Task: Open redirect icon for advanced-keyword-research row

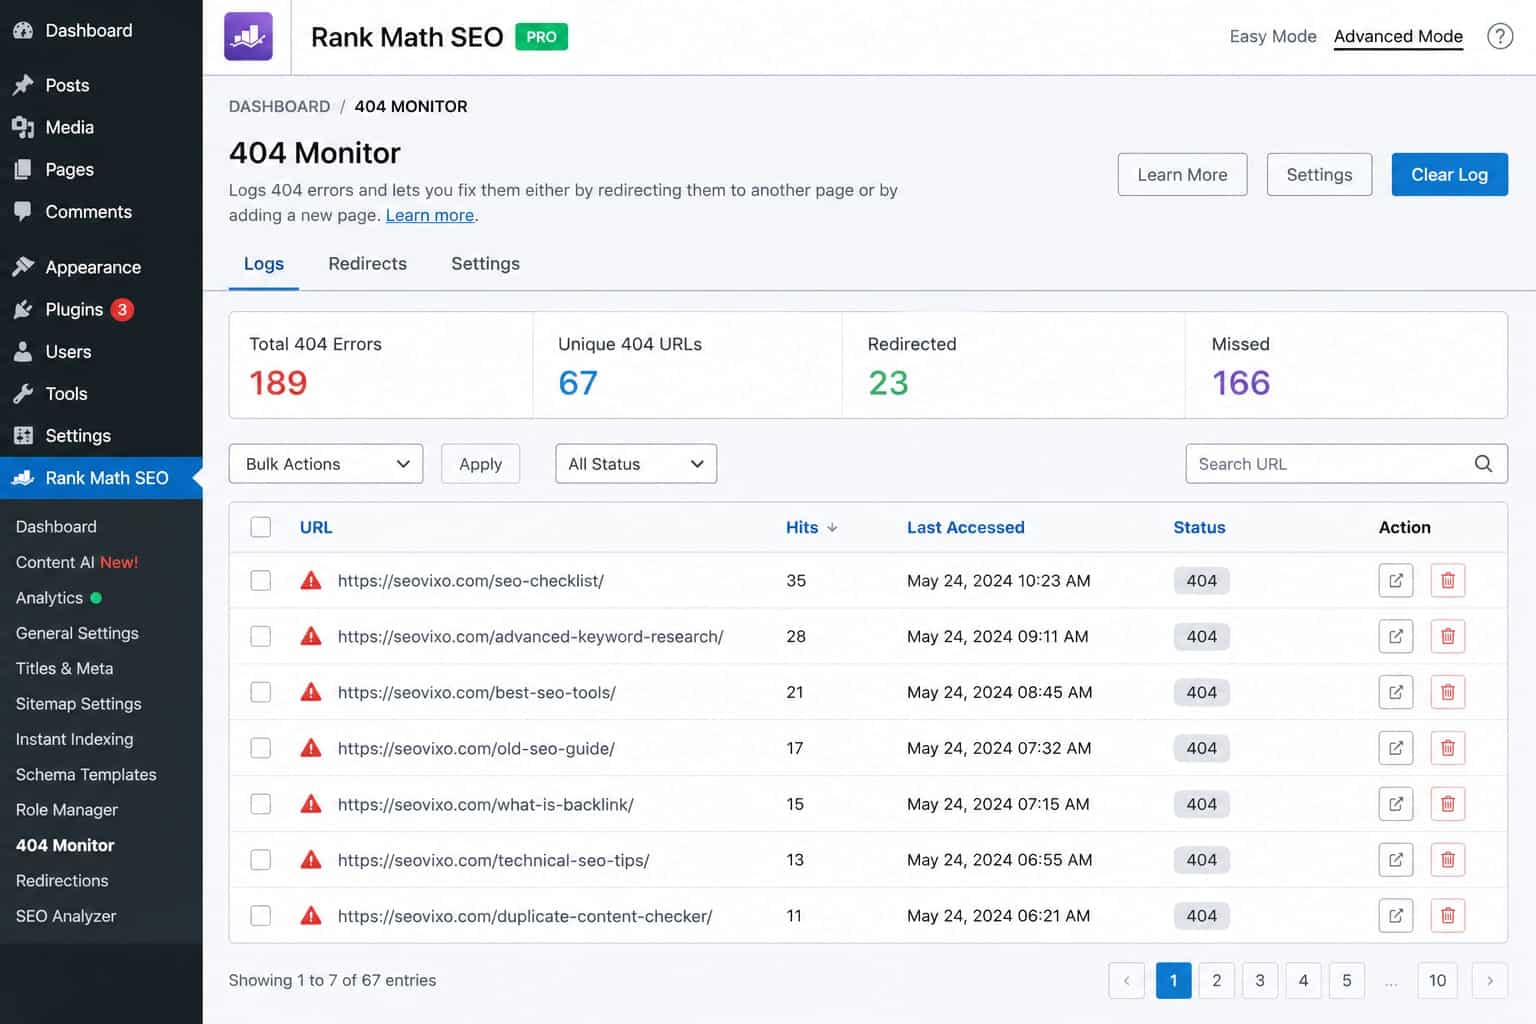Action: (1395, 637)
